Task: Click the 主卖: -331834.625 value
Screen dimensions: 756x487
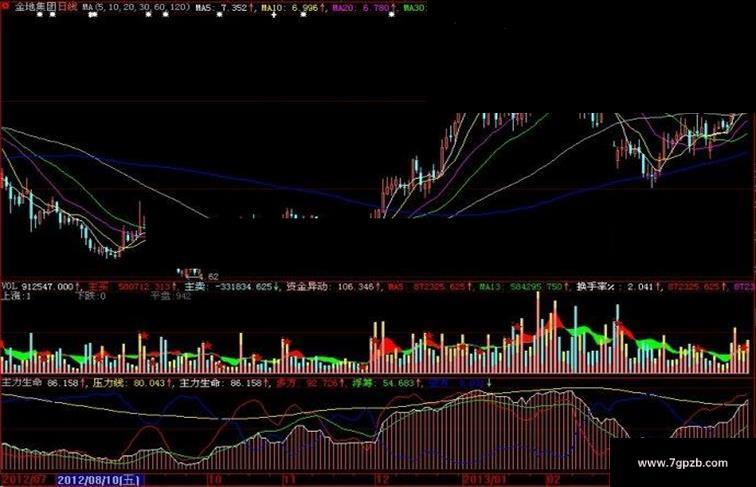Action: coord(230,287)
